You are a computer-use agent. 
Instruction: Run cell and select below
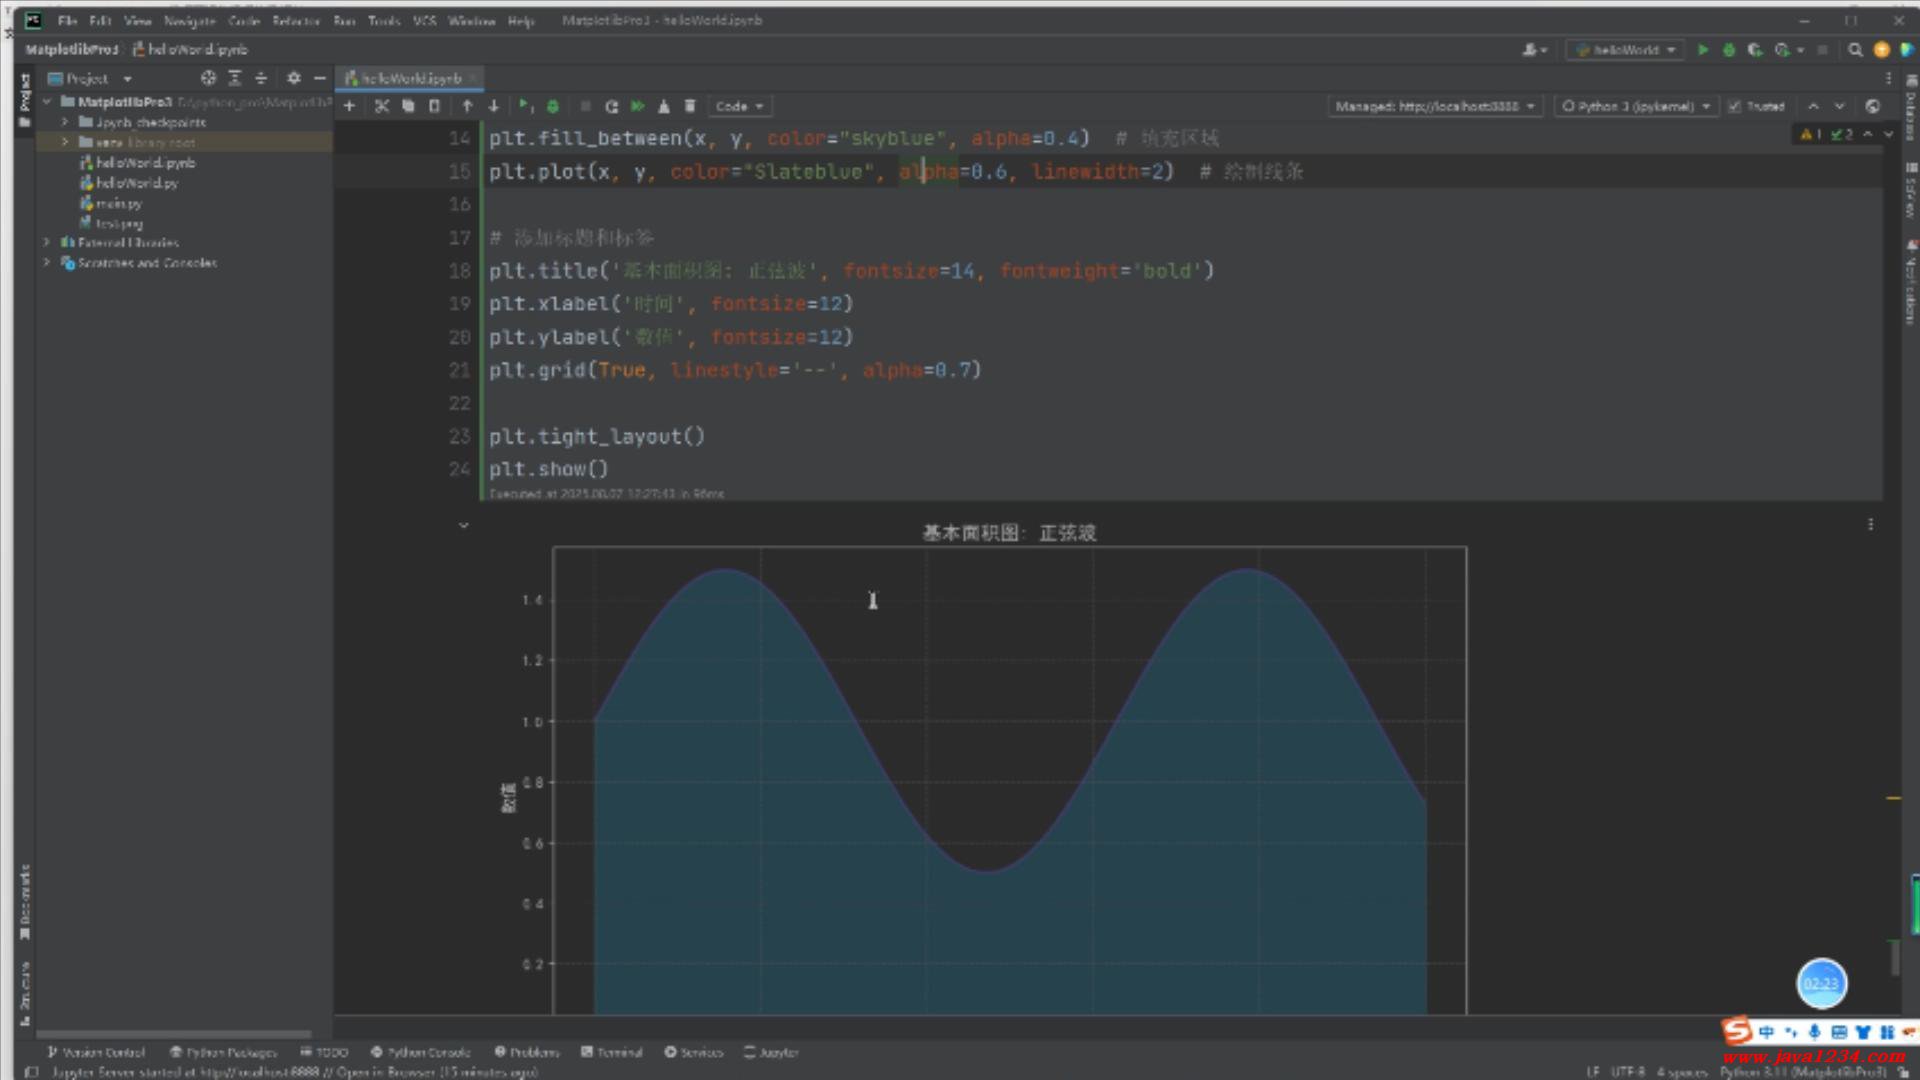pos(524,106)
